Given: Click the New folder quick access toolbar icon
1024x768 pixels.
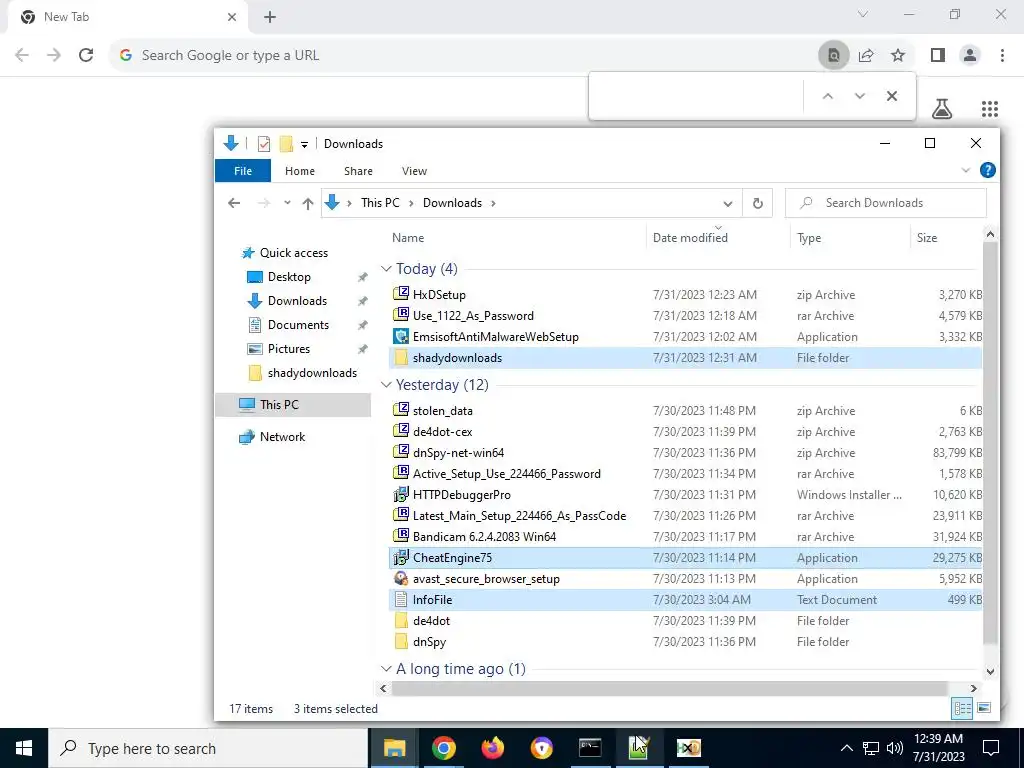Looking at the screenshot, I should click(286, 144).
